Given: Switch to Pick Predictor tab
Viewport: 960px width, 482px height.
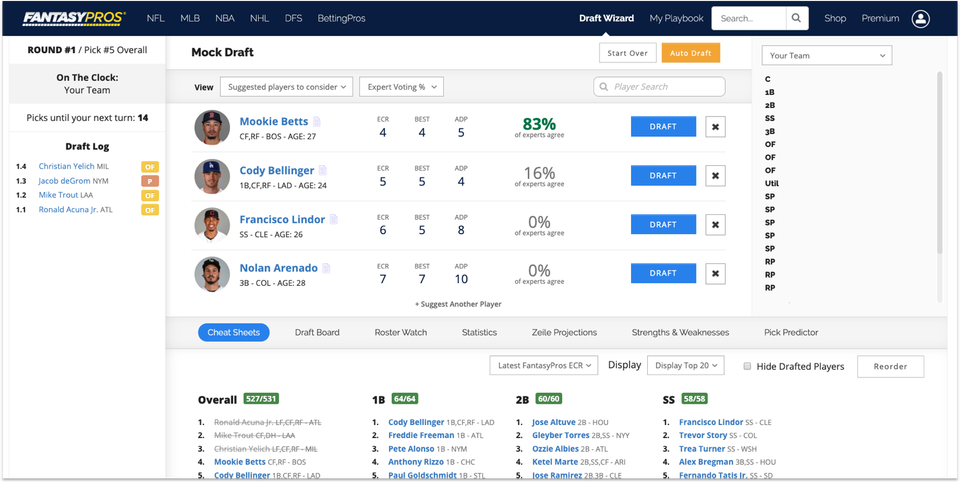Looking at the screenshot, I should (791, 333).
